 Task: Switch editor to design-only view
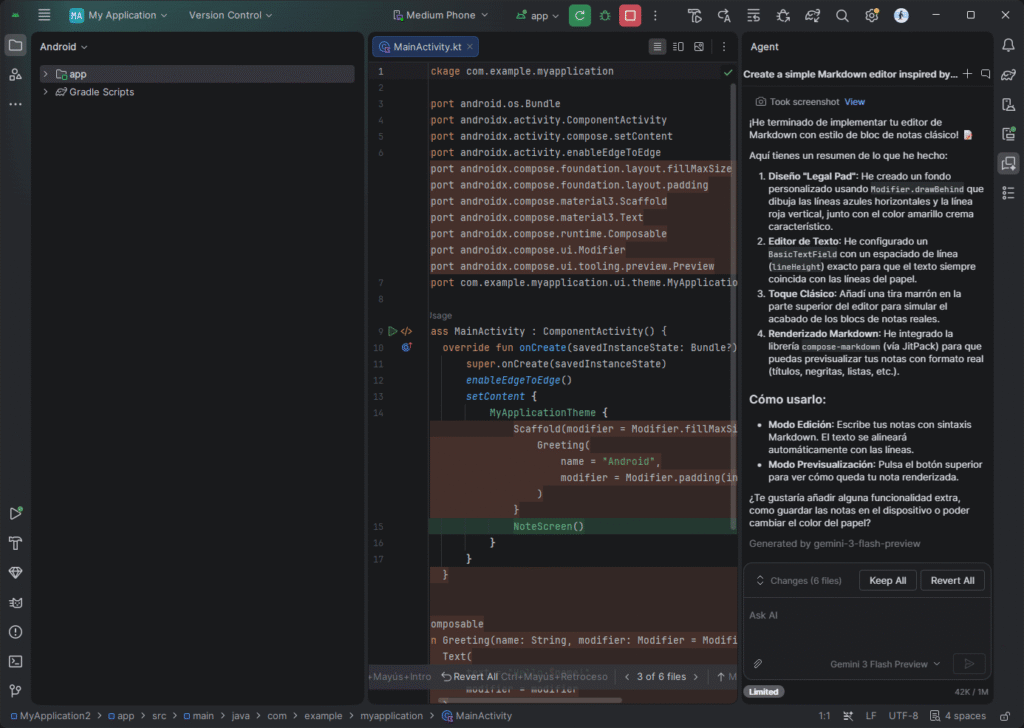699,46
